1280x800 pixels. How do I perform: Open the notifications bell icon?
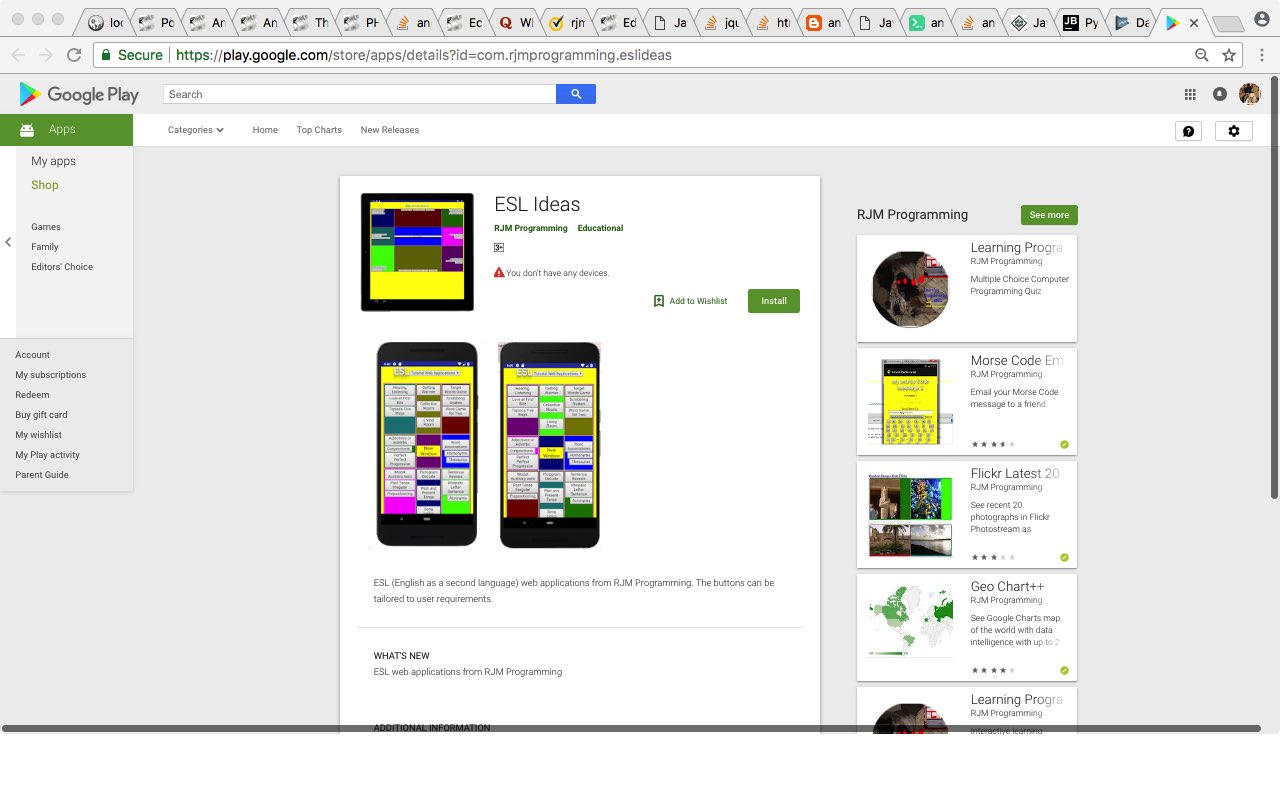pyautogui.click(x=1220, y=94)
